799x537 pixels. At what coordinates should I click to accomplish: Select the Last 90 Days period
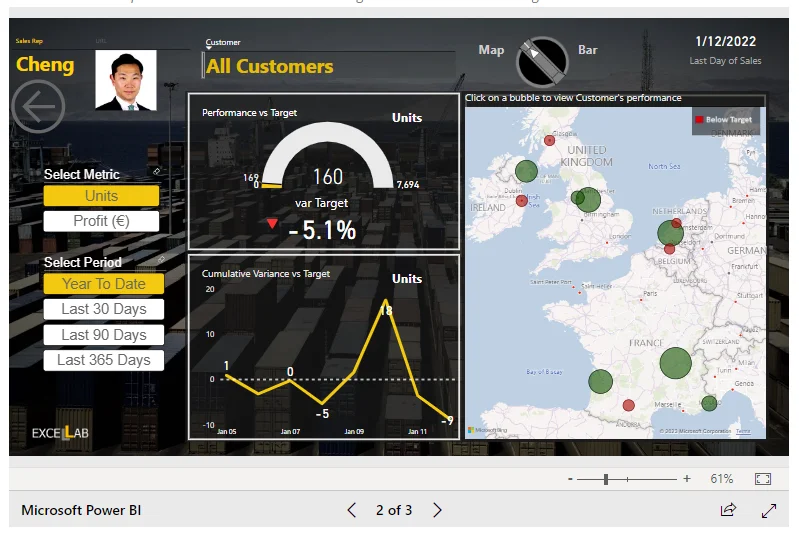104,335
